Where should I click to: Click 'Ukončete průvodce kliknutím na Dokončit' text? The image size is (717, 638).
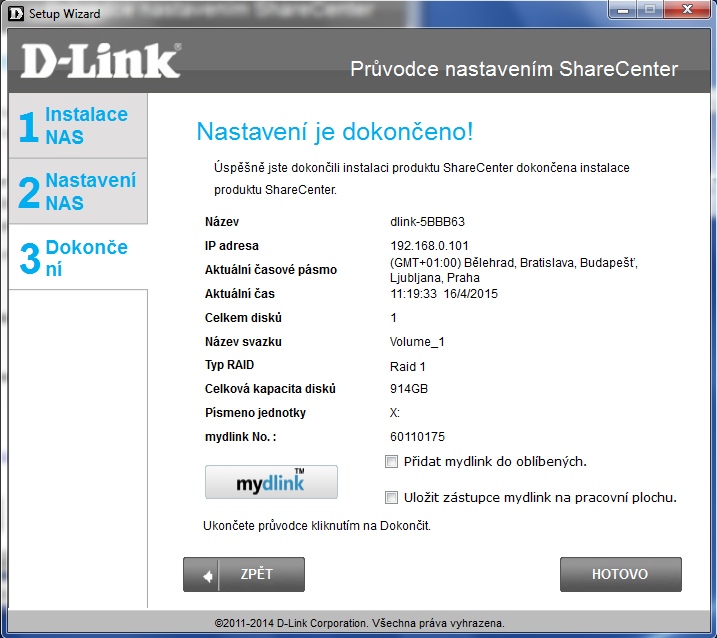pyautogui.click(x=317, y=526)
